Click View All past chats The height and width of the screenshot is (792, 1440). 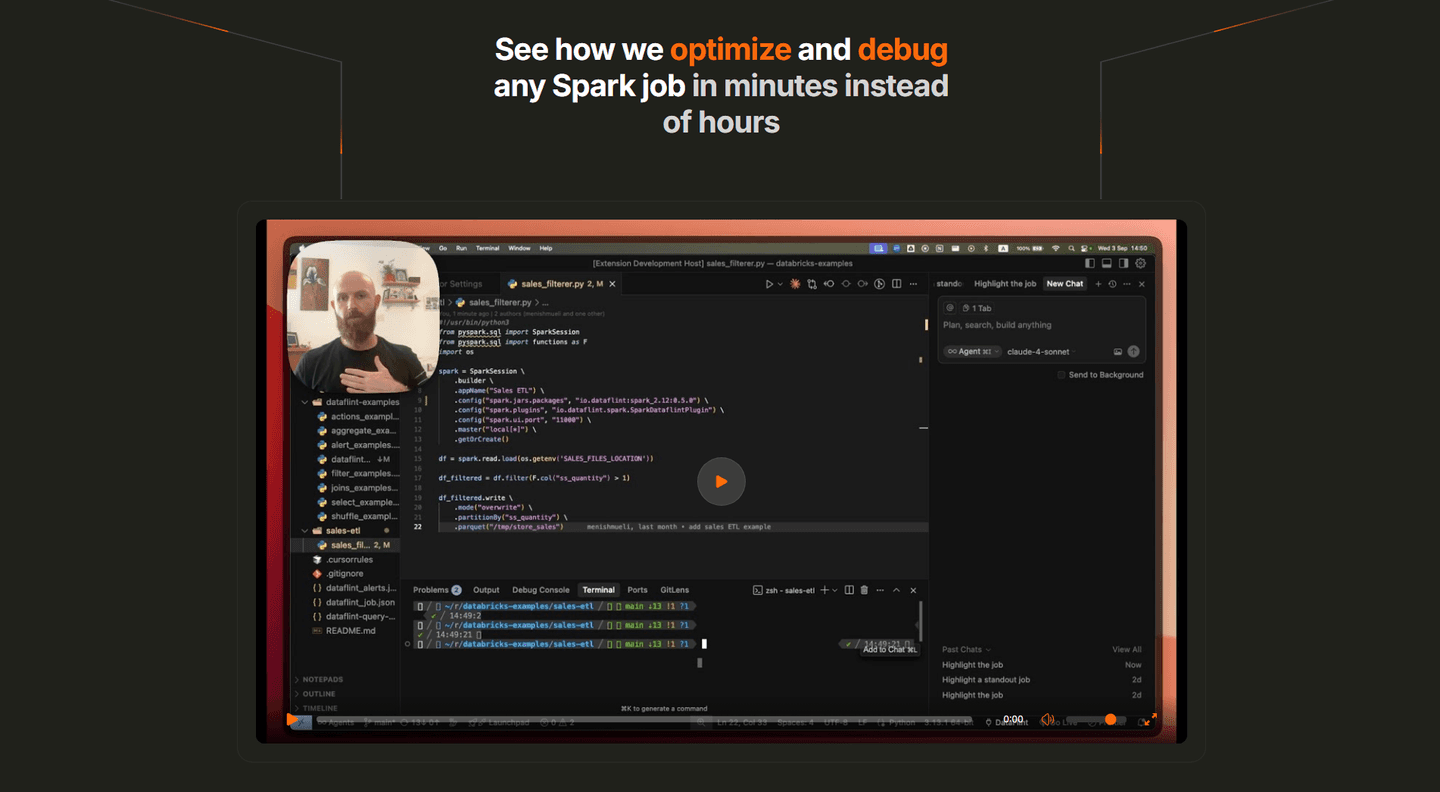pos(1127,650)
